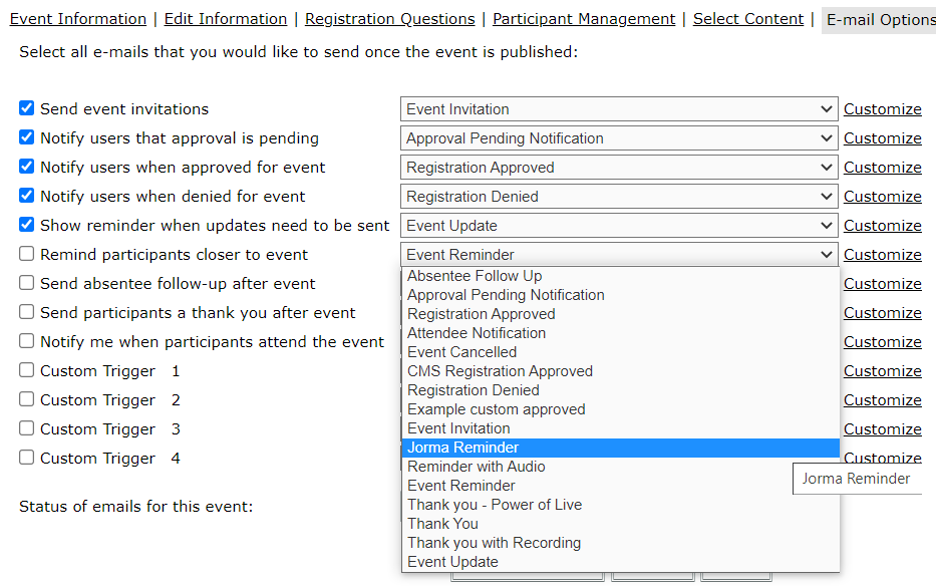
Task: Expand the Approval Pending Notification dropdown
Action: 619,138
